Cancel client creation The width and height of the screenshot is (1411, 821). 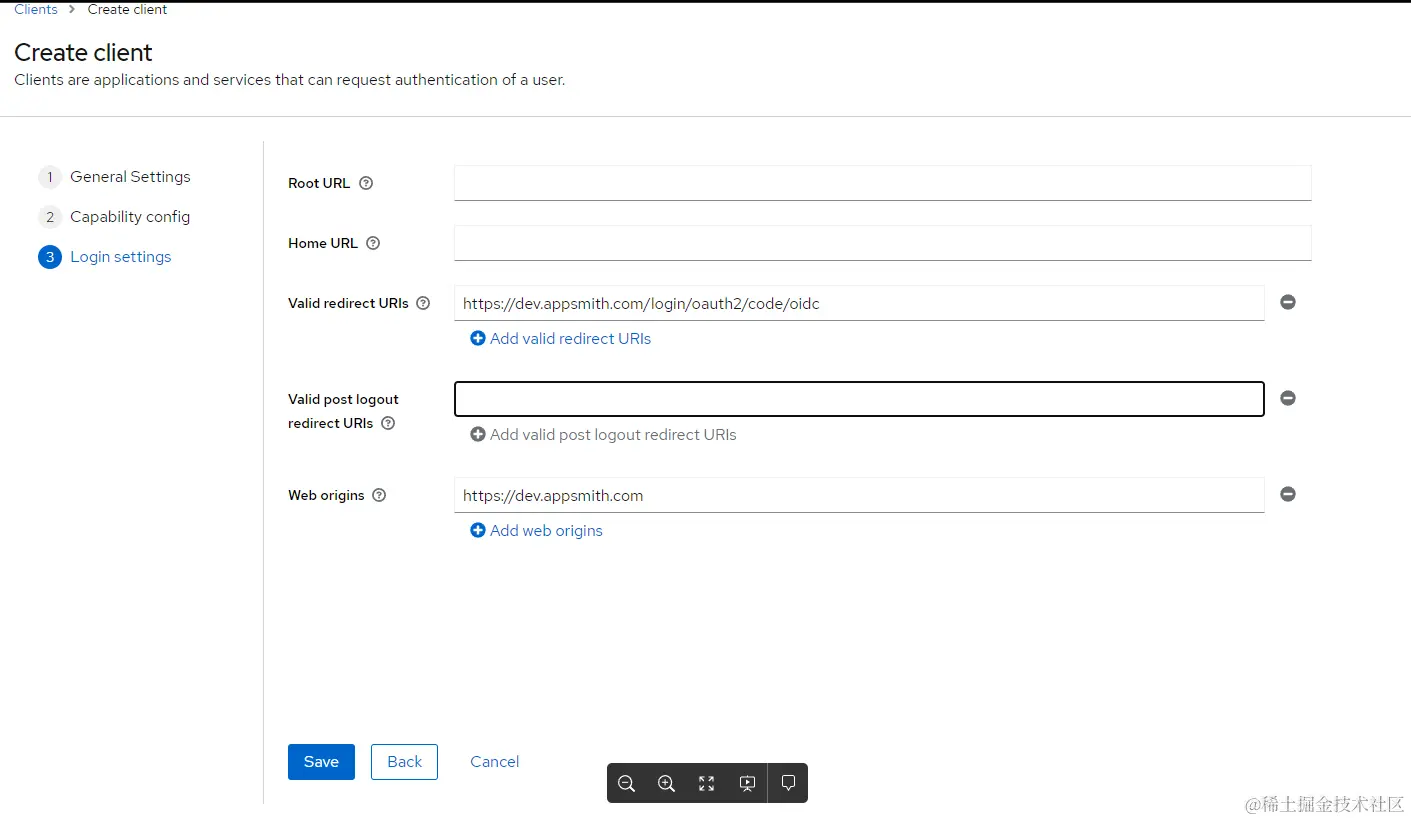[x=494, y=762]
